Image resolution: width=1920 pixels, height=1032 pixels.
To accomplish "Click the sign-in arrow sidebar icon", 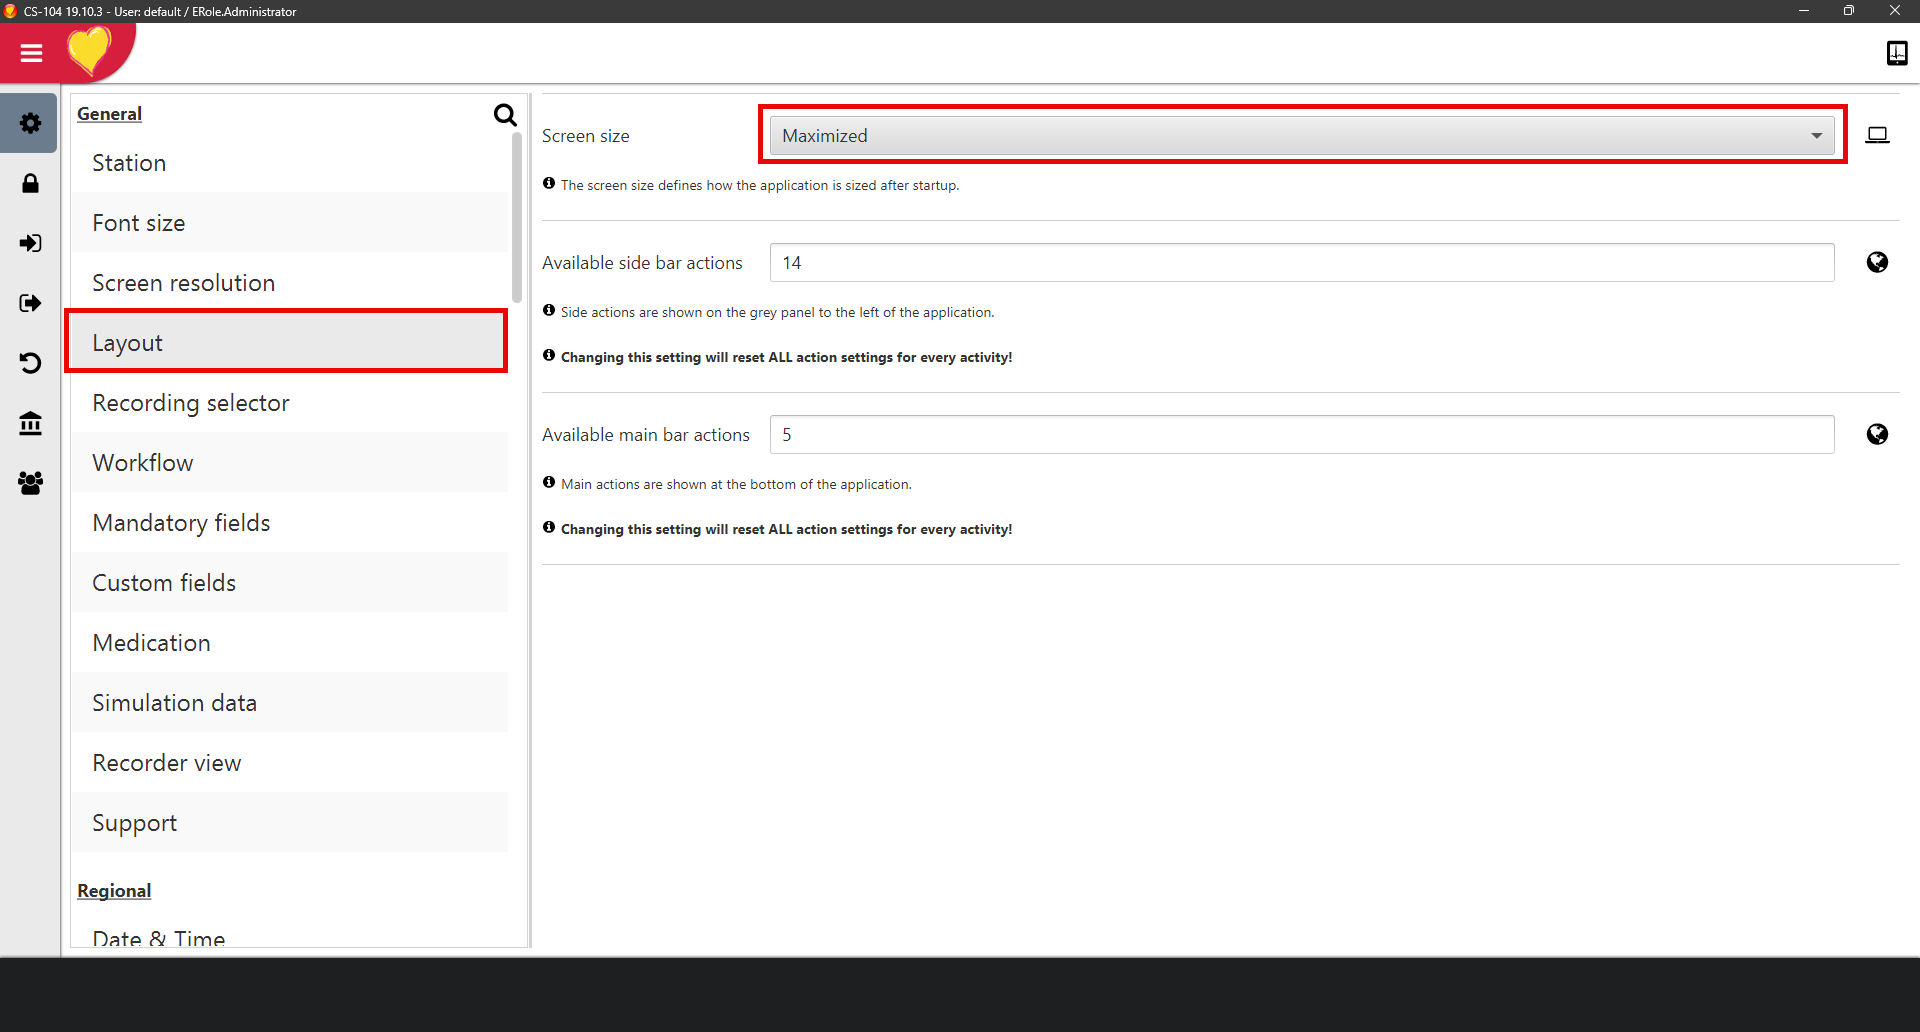I will [30, 243].
